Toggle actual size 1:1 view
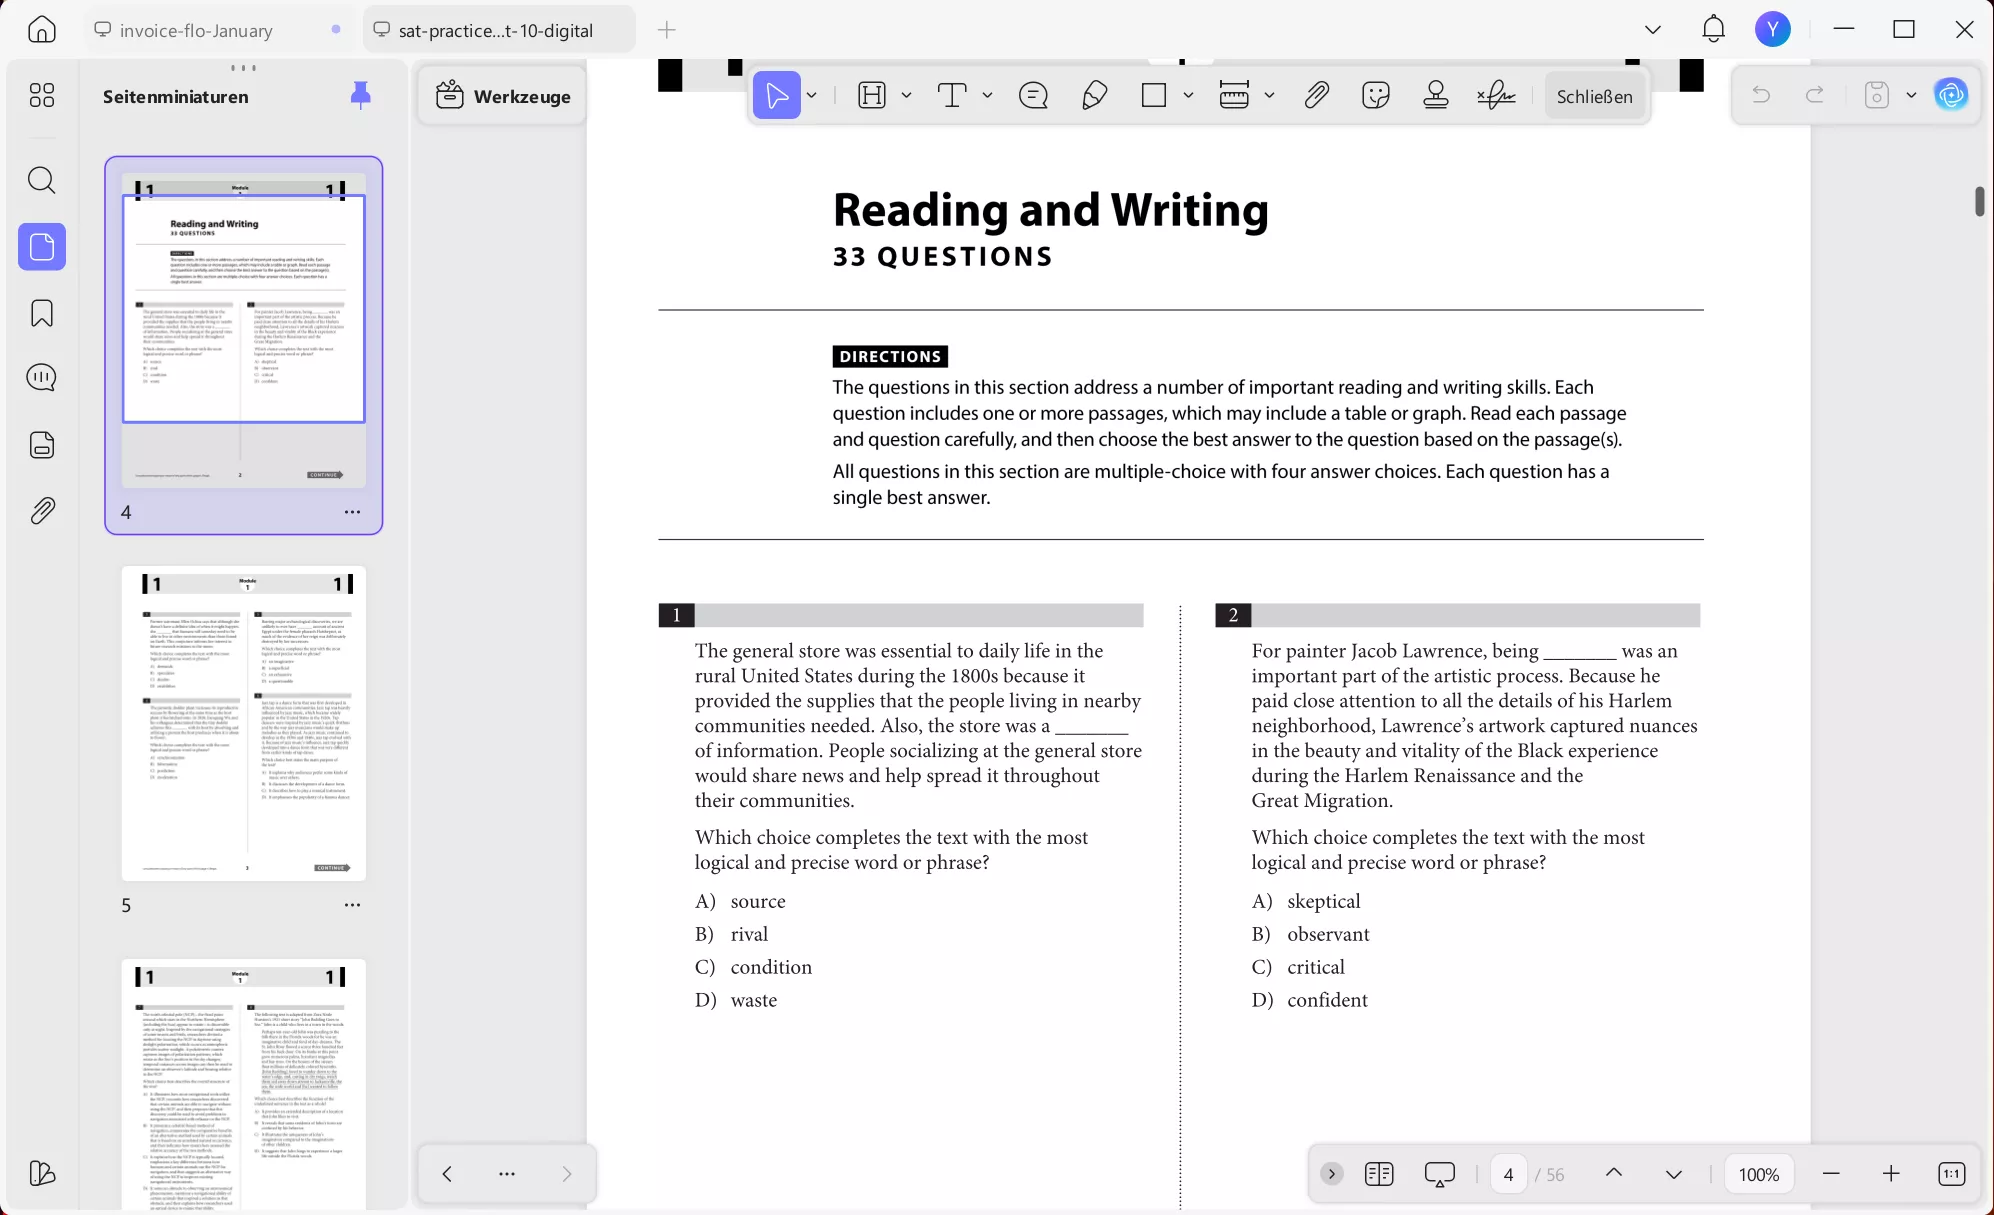Image resolution: width=1994 pixels, height=1215 pixels. [1951, 1174]
